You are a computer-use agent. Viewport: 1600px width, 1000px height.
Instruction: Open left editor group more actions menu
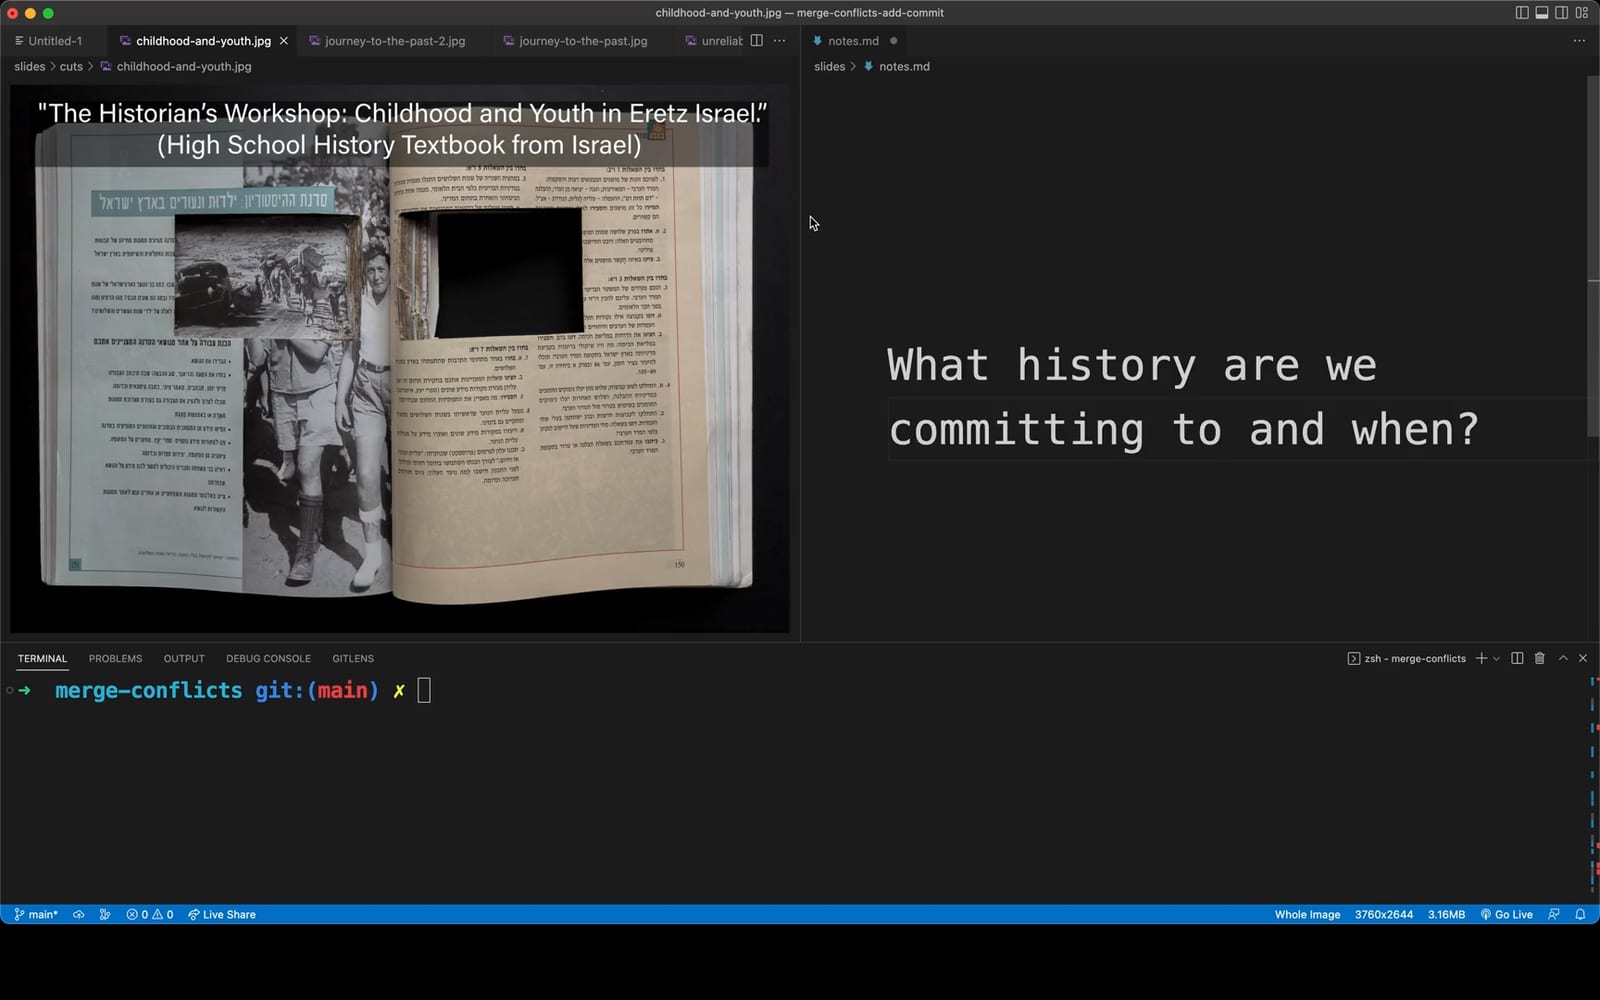[x=780, y=41]
